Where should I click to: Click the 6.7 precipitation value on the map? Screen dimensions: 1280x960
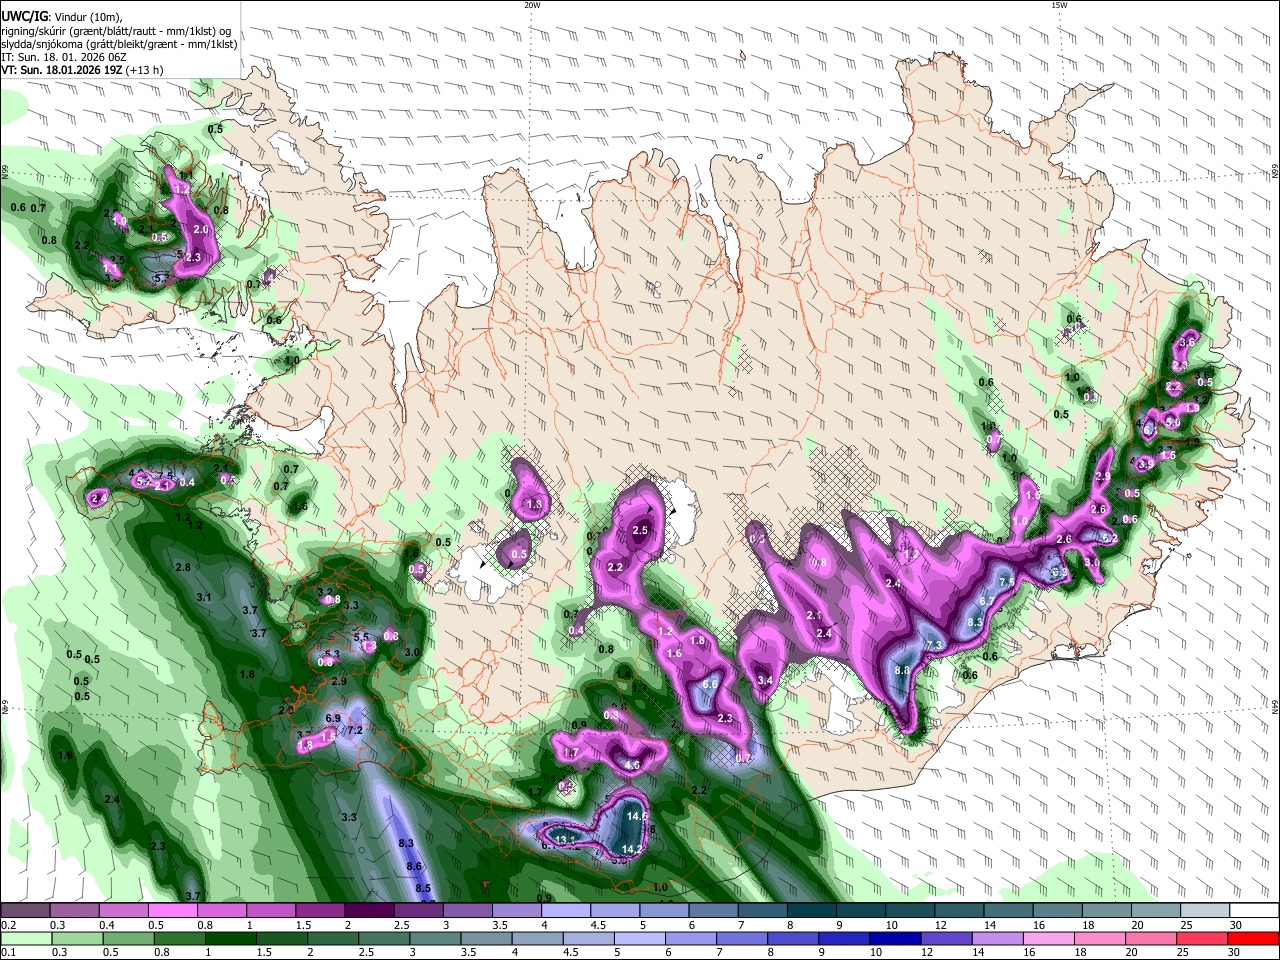[986, 601]
